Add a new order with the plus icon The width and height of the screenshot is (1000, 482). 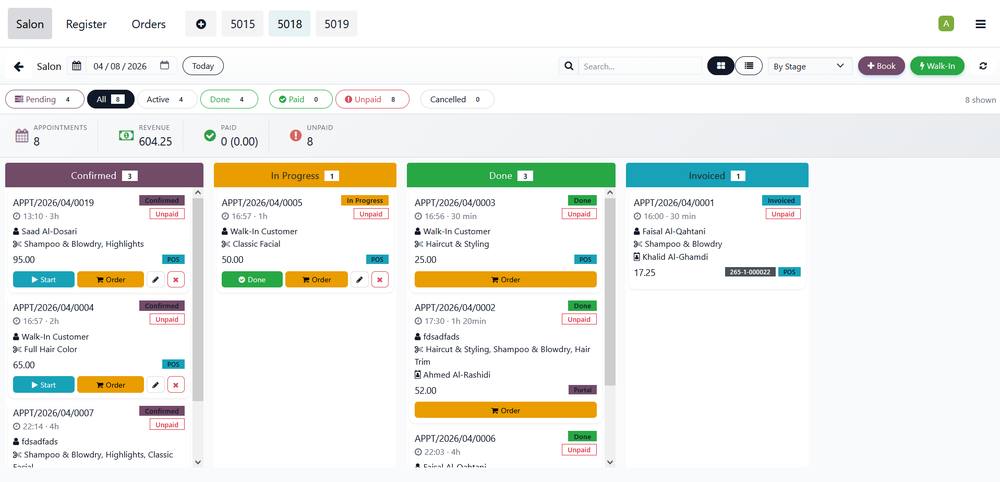tap(201, 24)
